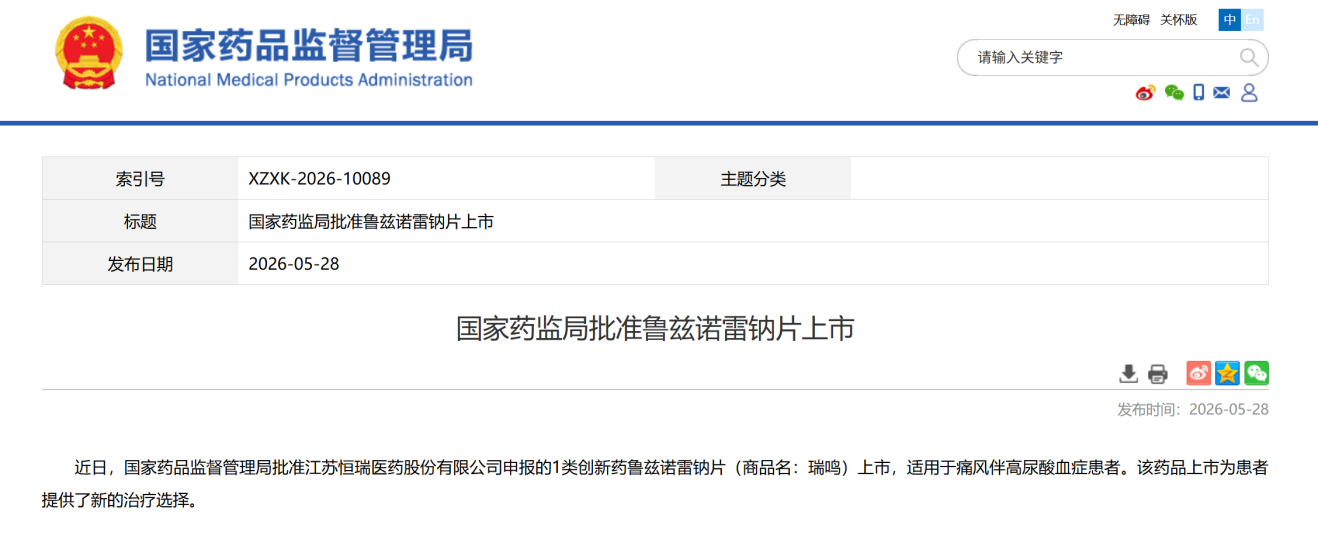Open the user account icon

point(1249,93)
